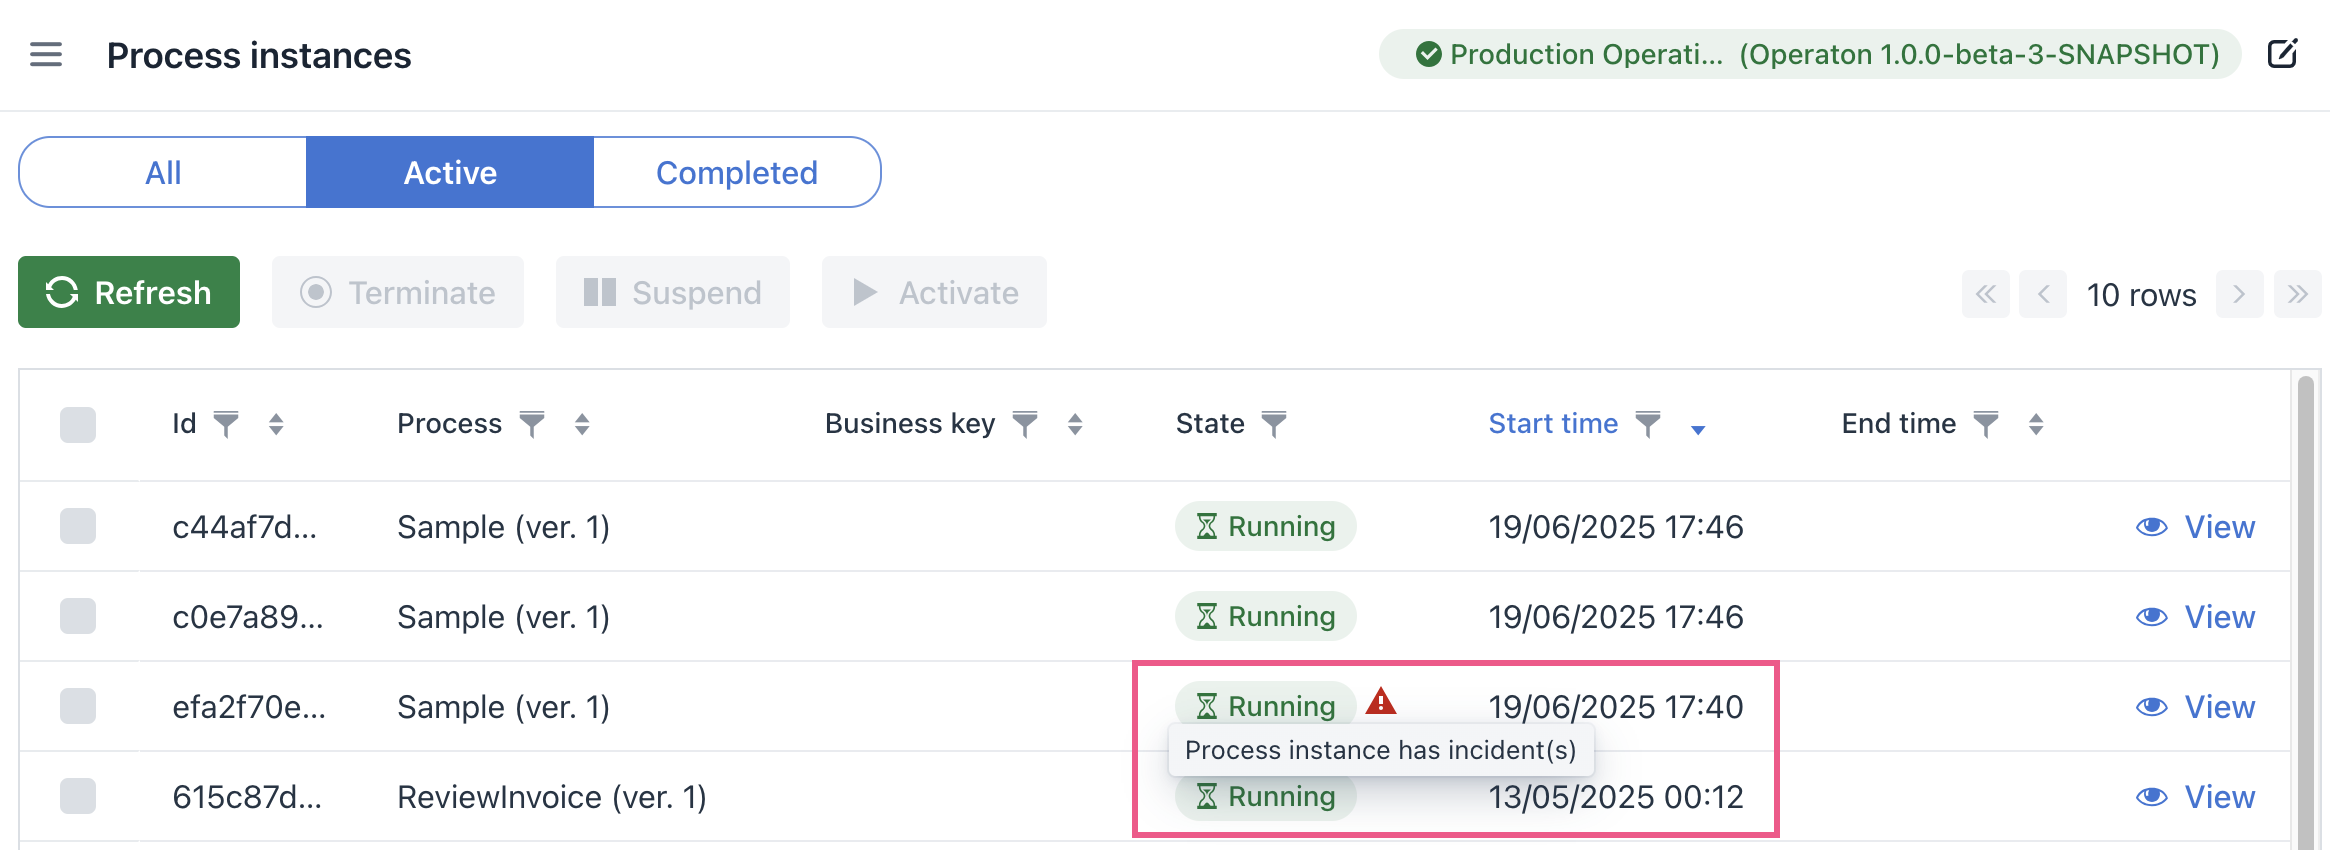The width and height of the screenshot is (2330, 850).
Task: Open the hamburger navigation menu
Action: [46, 54]
